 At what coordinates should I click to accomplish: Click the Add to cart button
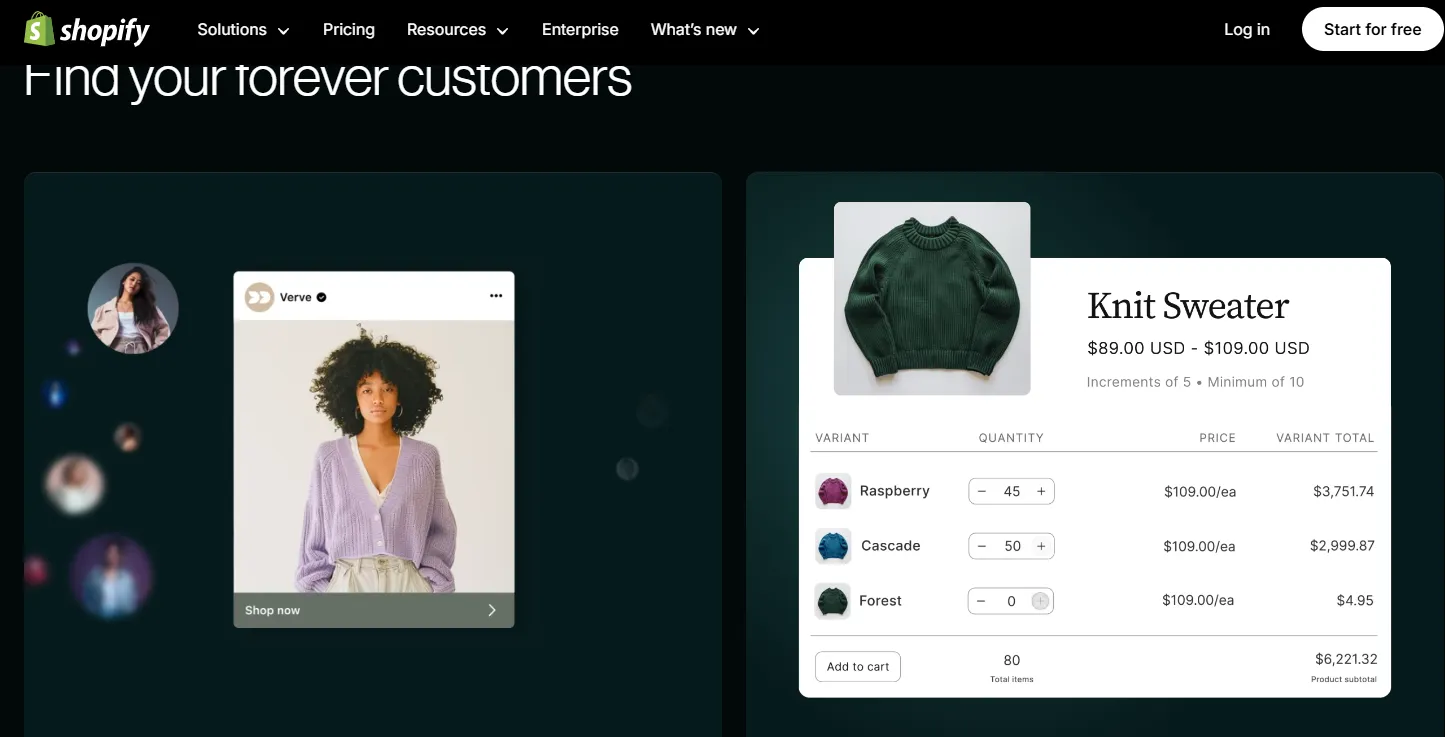pos(857,666)
